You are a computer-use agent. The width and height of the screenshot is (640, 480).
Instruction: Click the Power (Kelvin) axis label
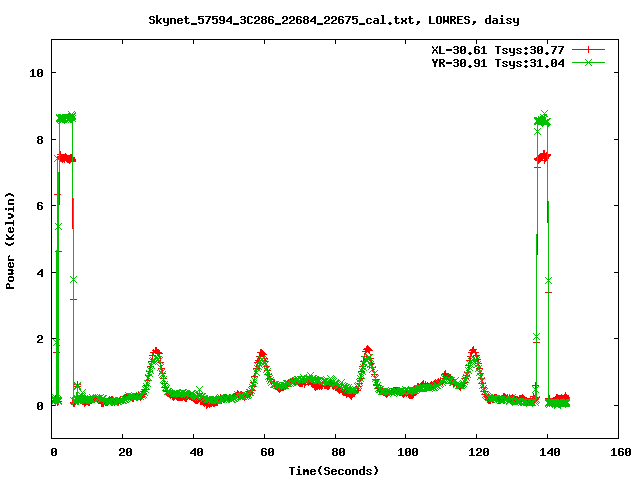click(x=10, y=241)
